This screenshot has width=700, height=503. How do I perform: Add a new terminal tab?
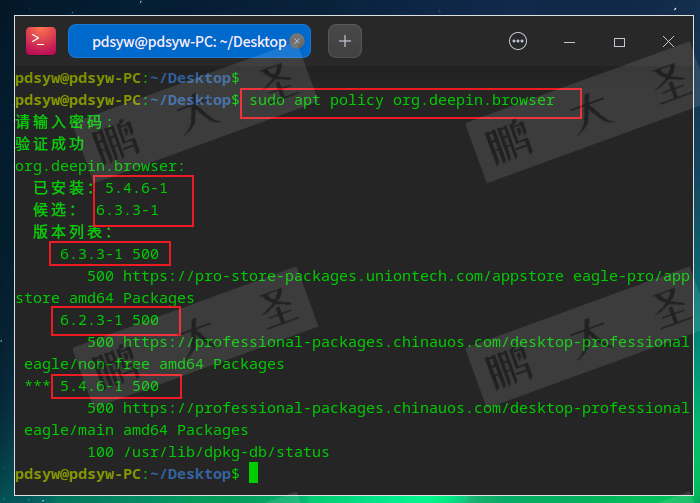tap(345, 41)
